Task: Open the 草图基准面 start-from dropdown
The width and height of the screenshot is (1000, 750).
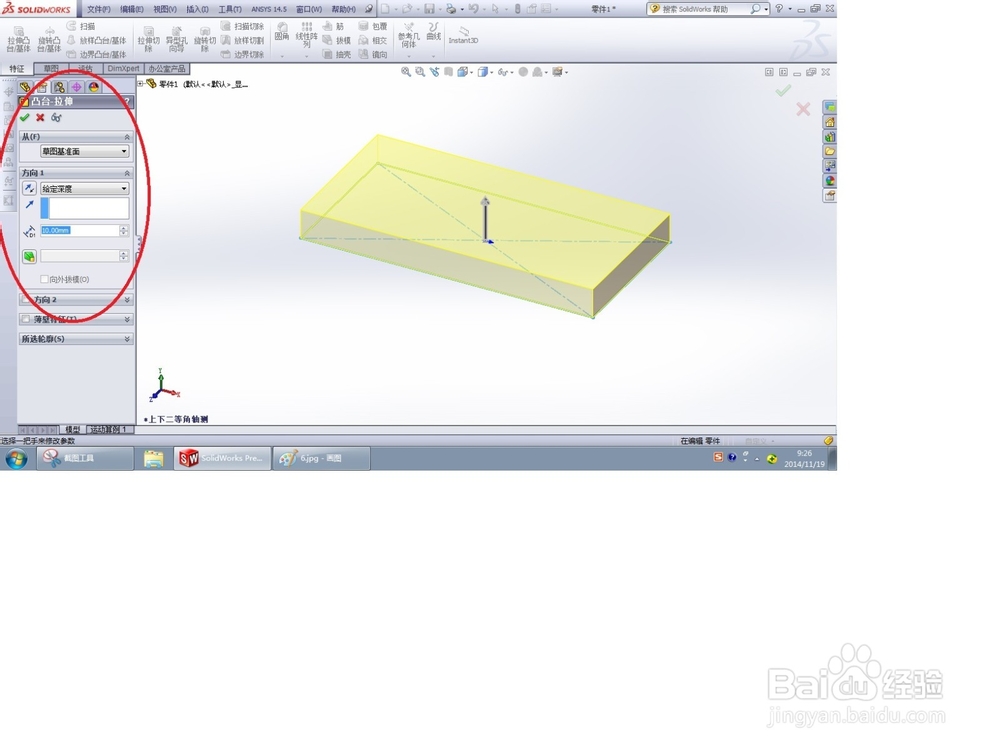Action: [124, 150]
